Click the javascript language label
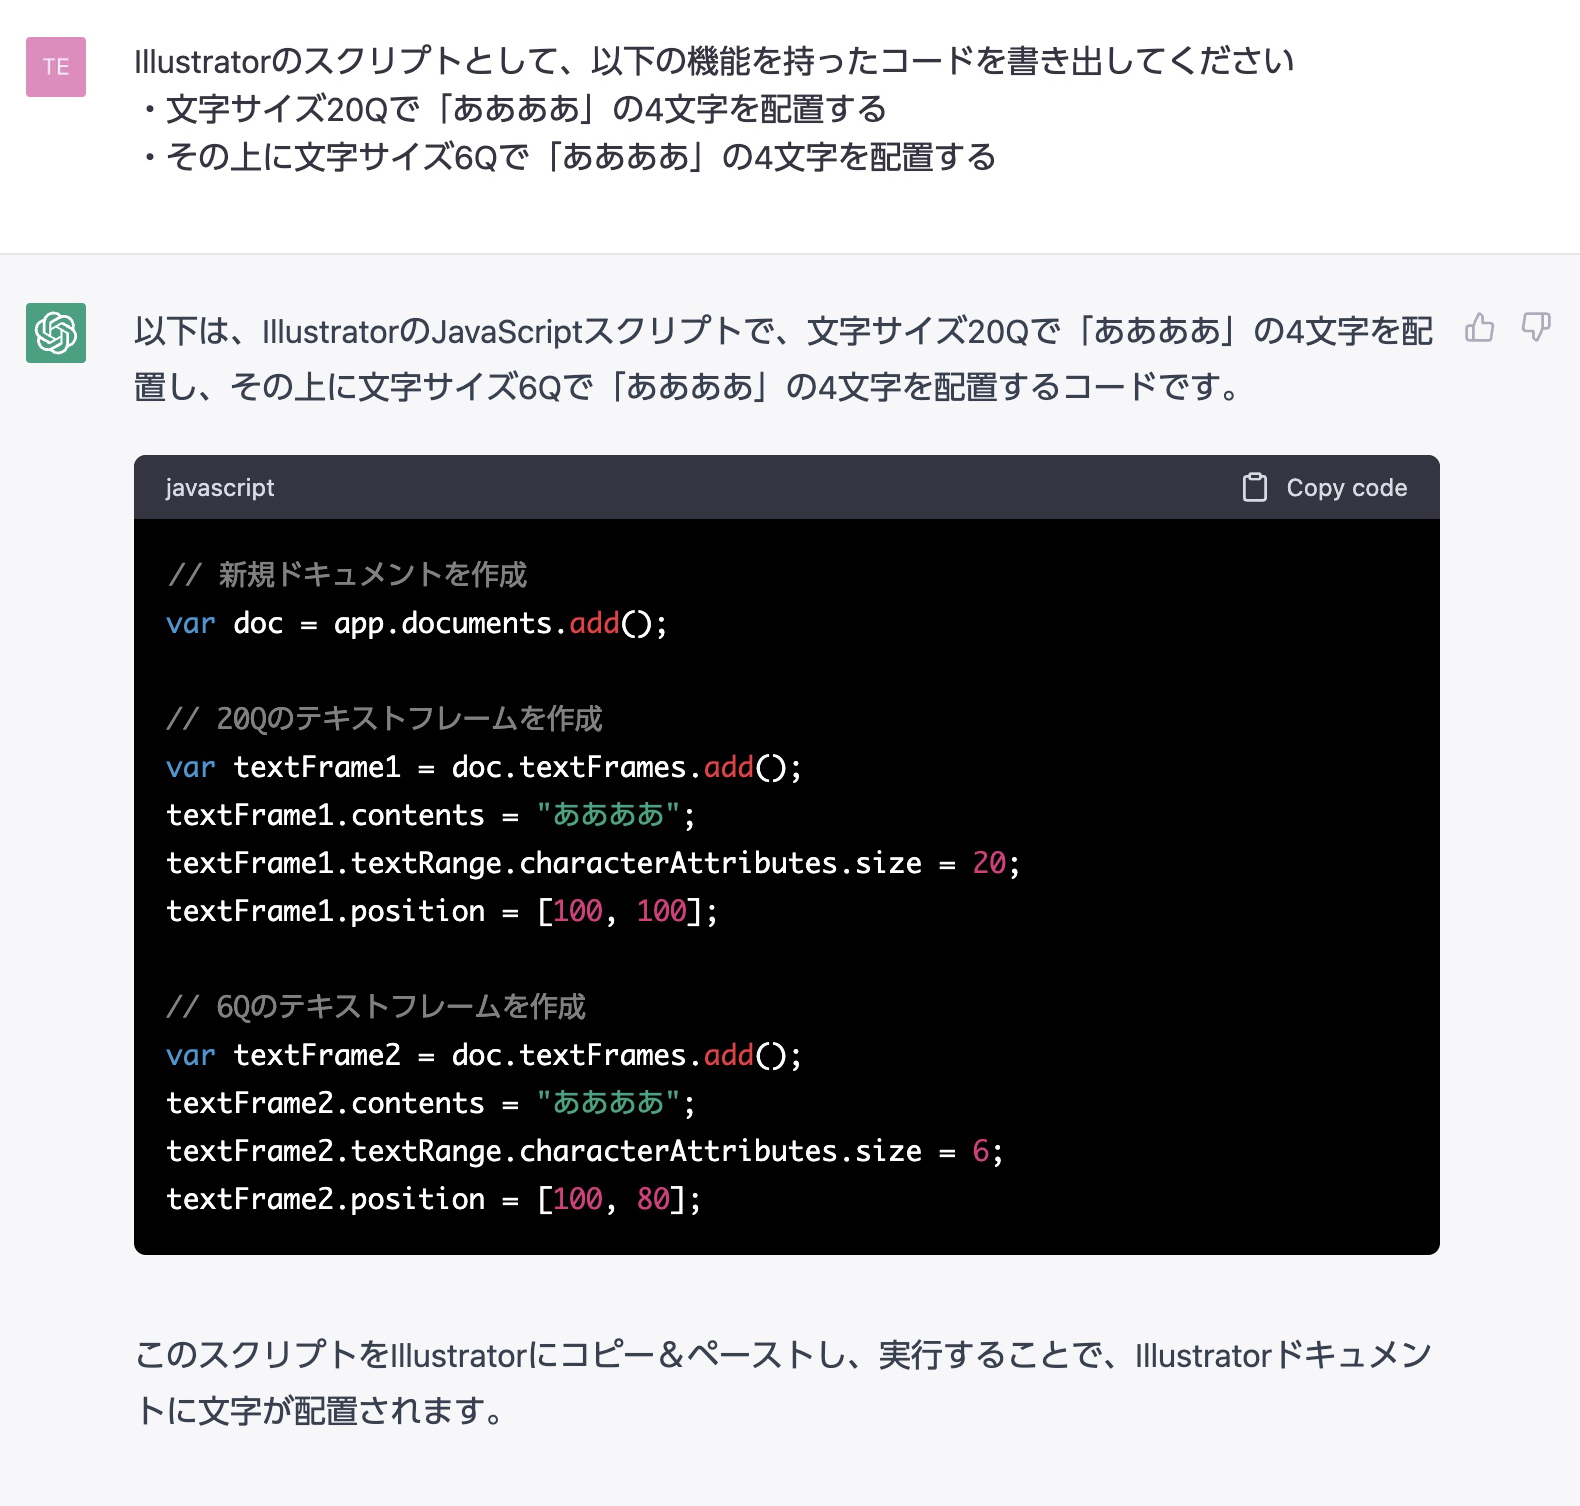This screenshot has width=1580, height=1506. [x=219, y=487]
